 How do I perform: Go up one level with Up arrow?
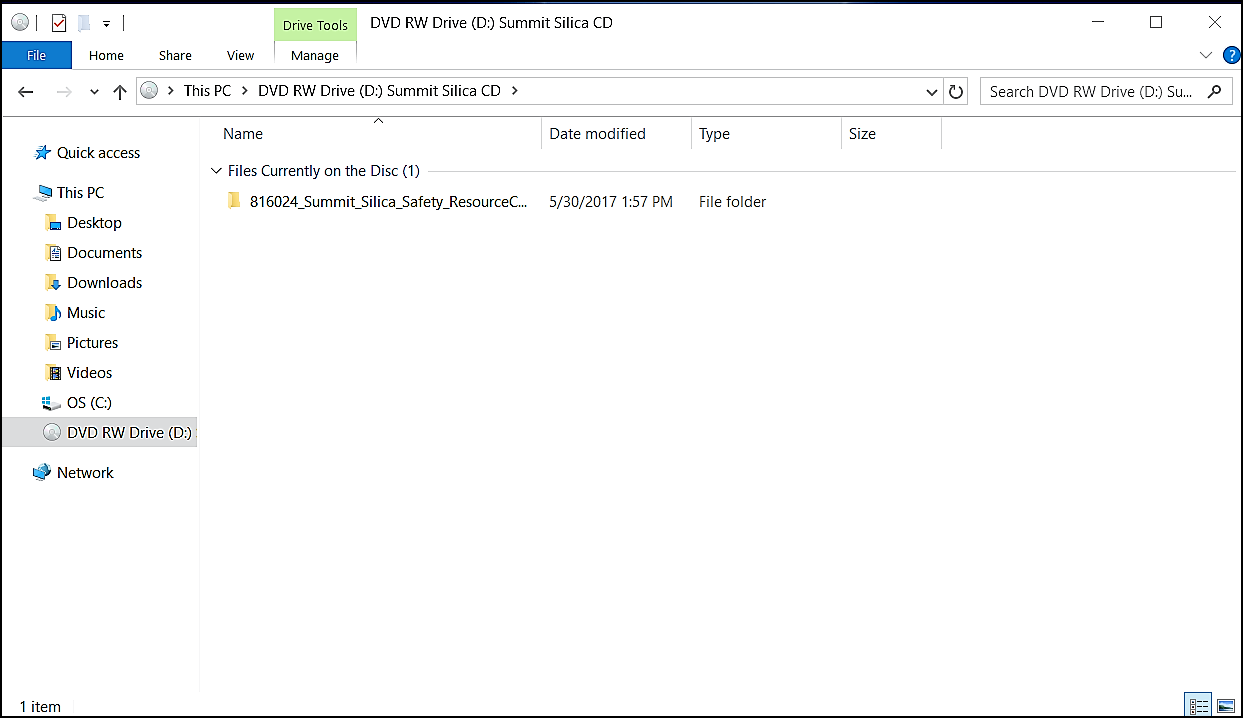pyautogui.click(x=120, y=92)
